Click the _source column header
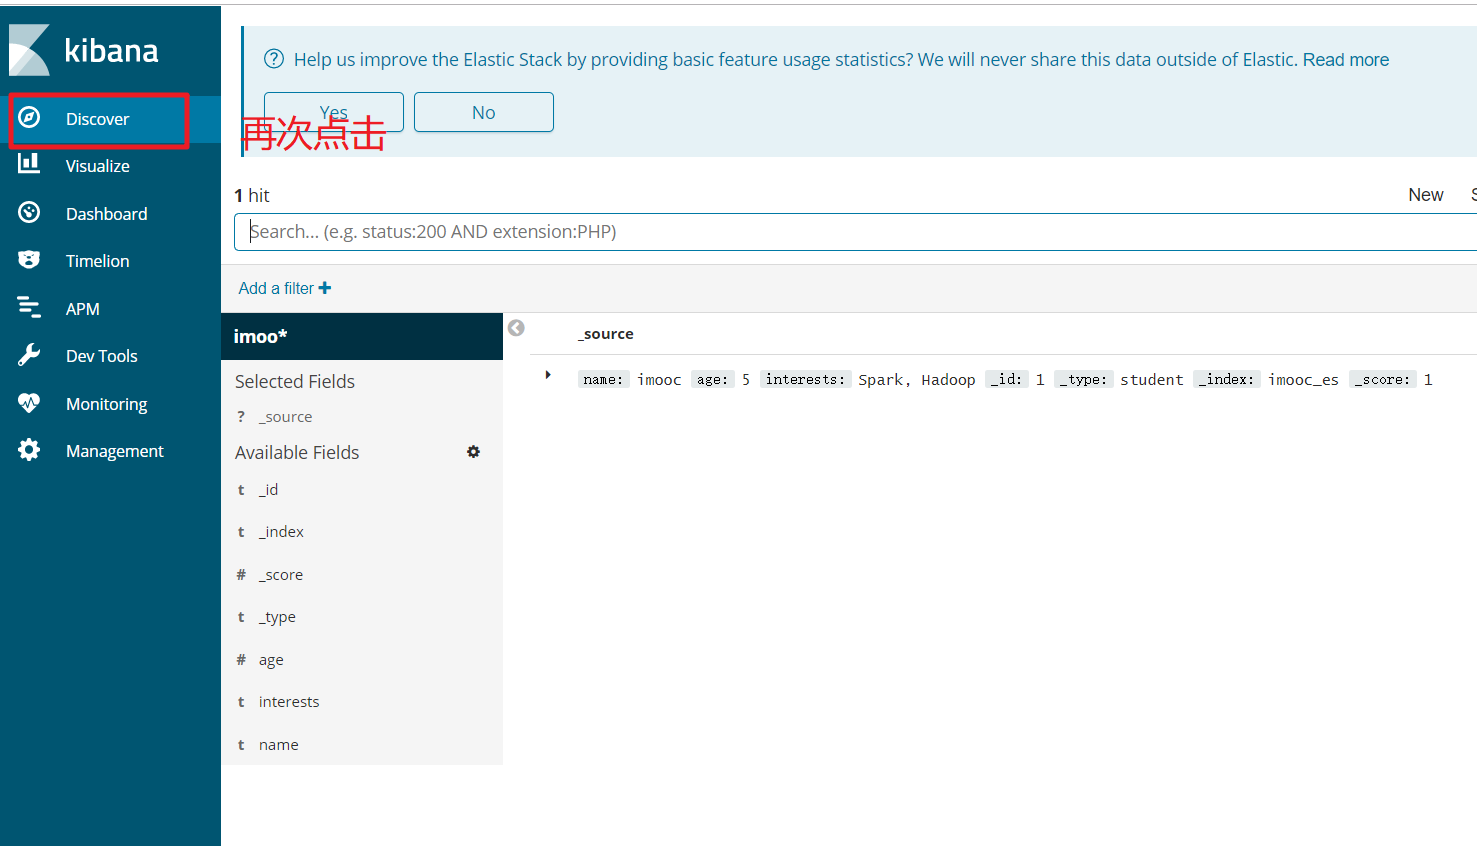1477x846 pixels. point(605,334)
